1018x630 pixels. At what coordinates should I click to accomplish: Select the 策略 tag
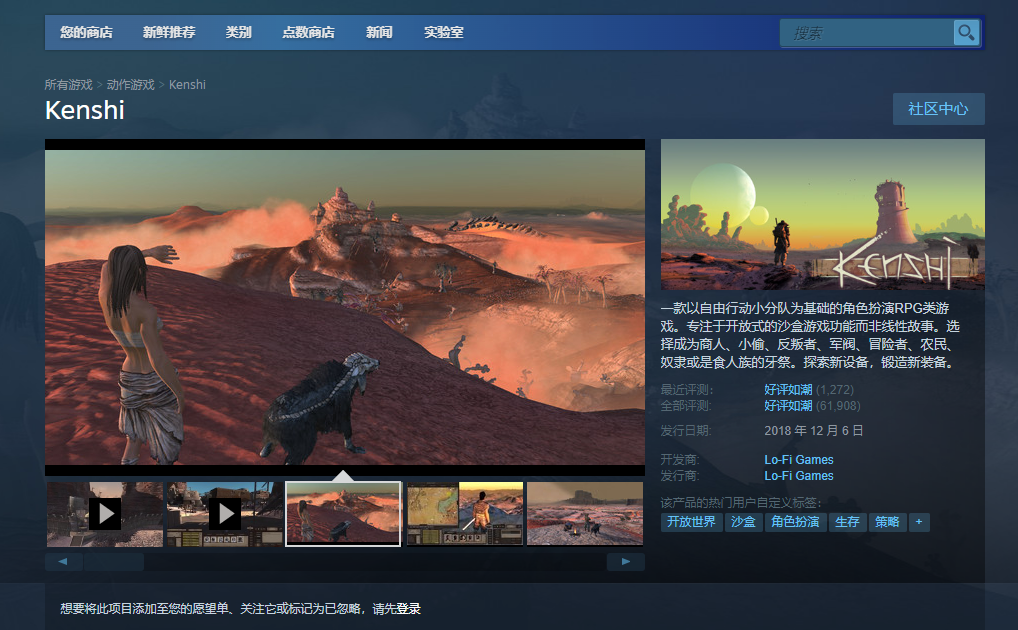[x=887, y=522]
